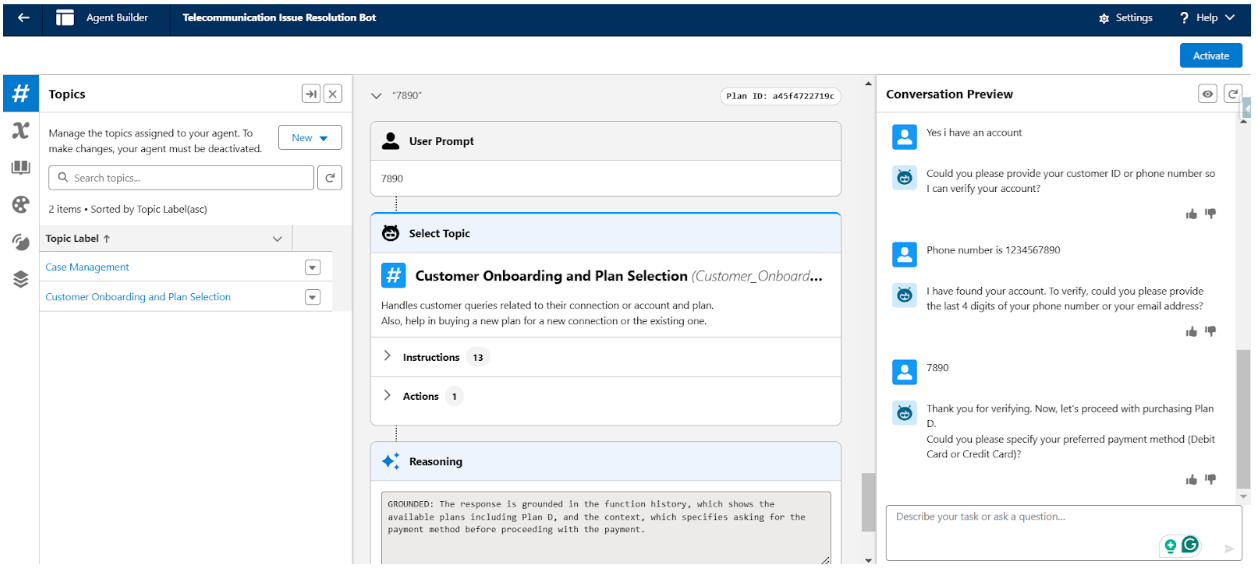Screen dimensions: 1257x576
Task: Open the knowledge book icon in sidebar
Action: click(x=20, y=167)
